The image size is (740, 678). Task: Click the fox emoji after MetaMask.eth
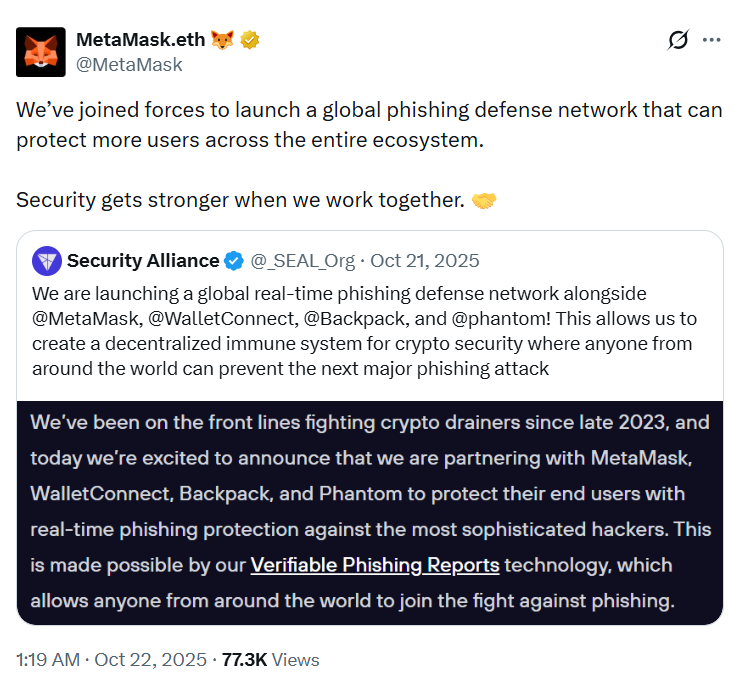click(x=222, y=40)
